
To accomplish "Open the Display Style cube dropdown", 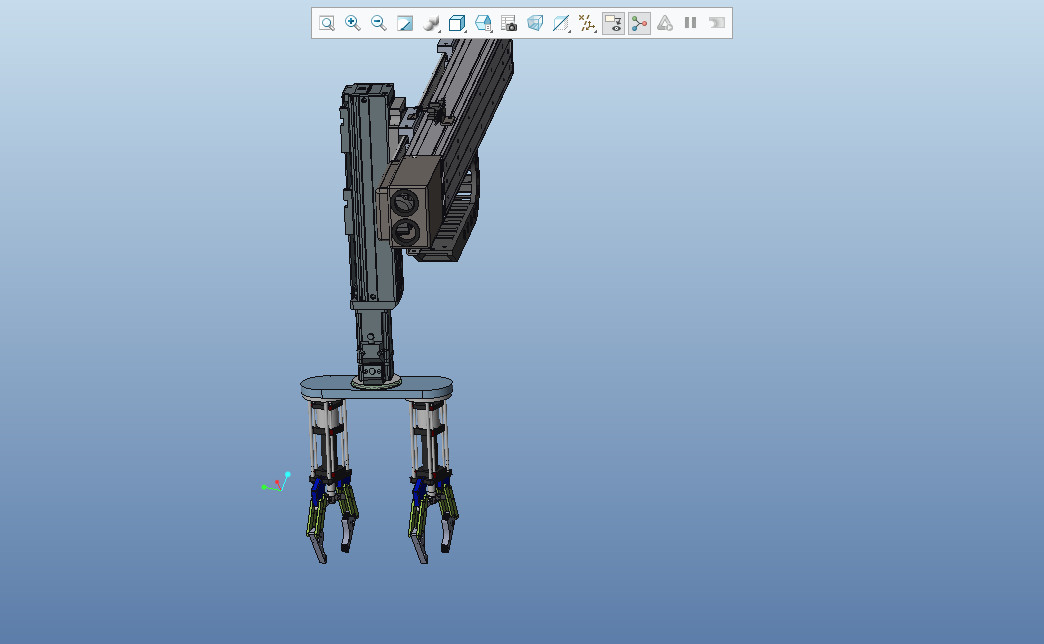I will tap(457, 23).
